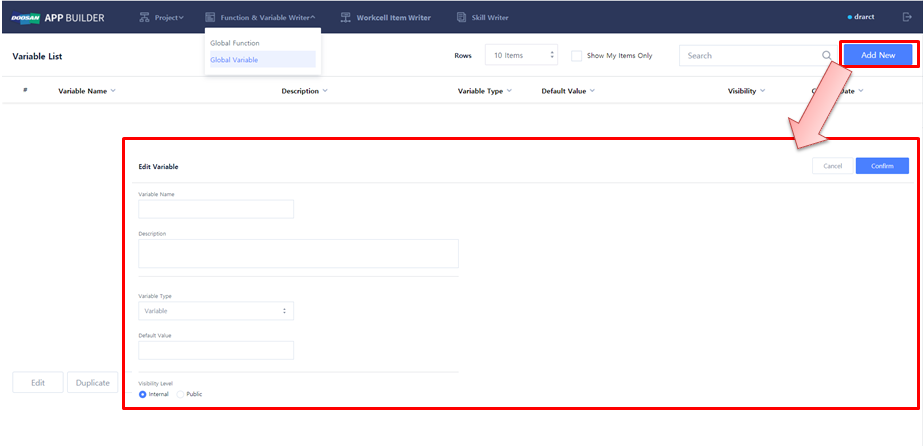This screenshot has width=923, height=446.
Task: Open the Rows 10 Items dropdown
Action: click(521, 56)
